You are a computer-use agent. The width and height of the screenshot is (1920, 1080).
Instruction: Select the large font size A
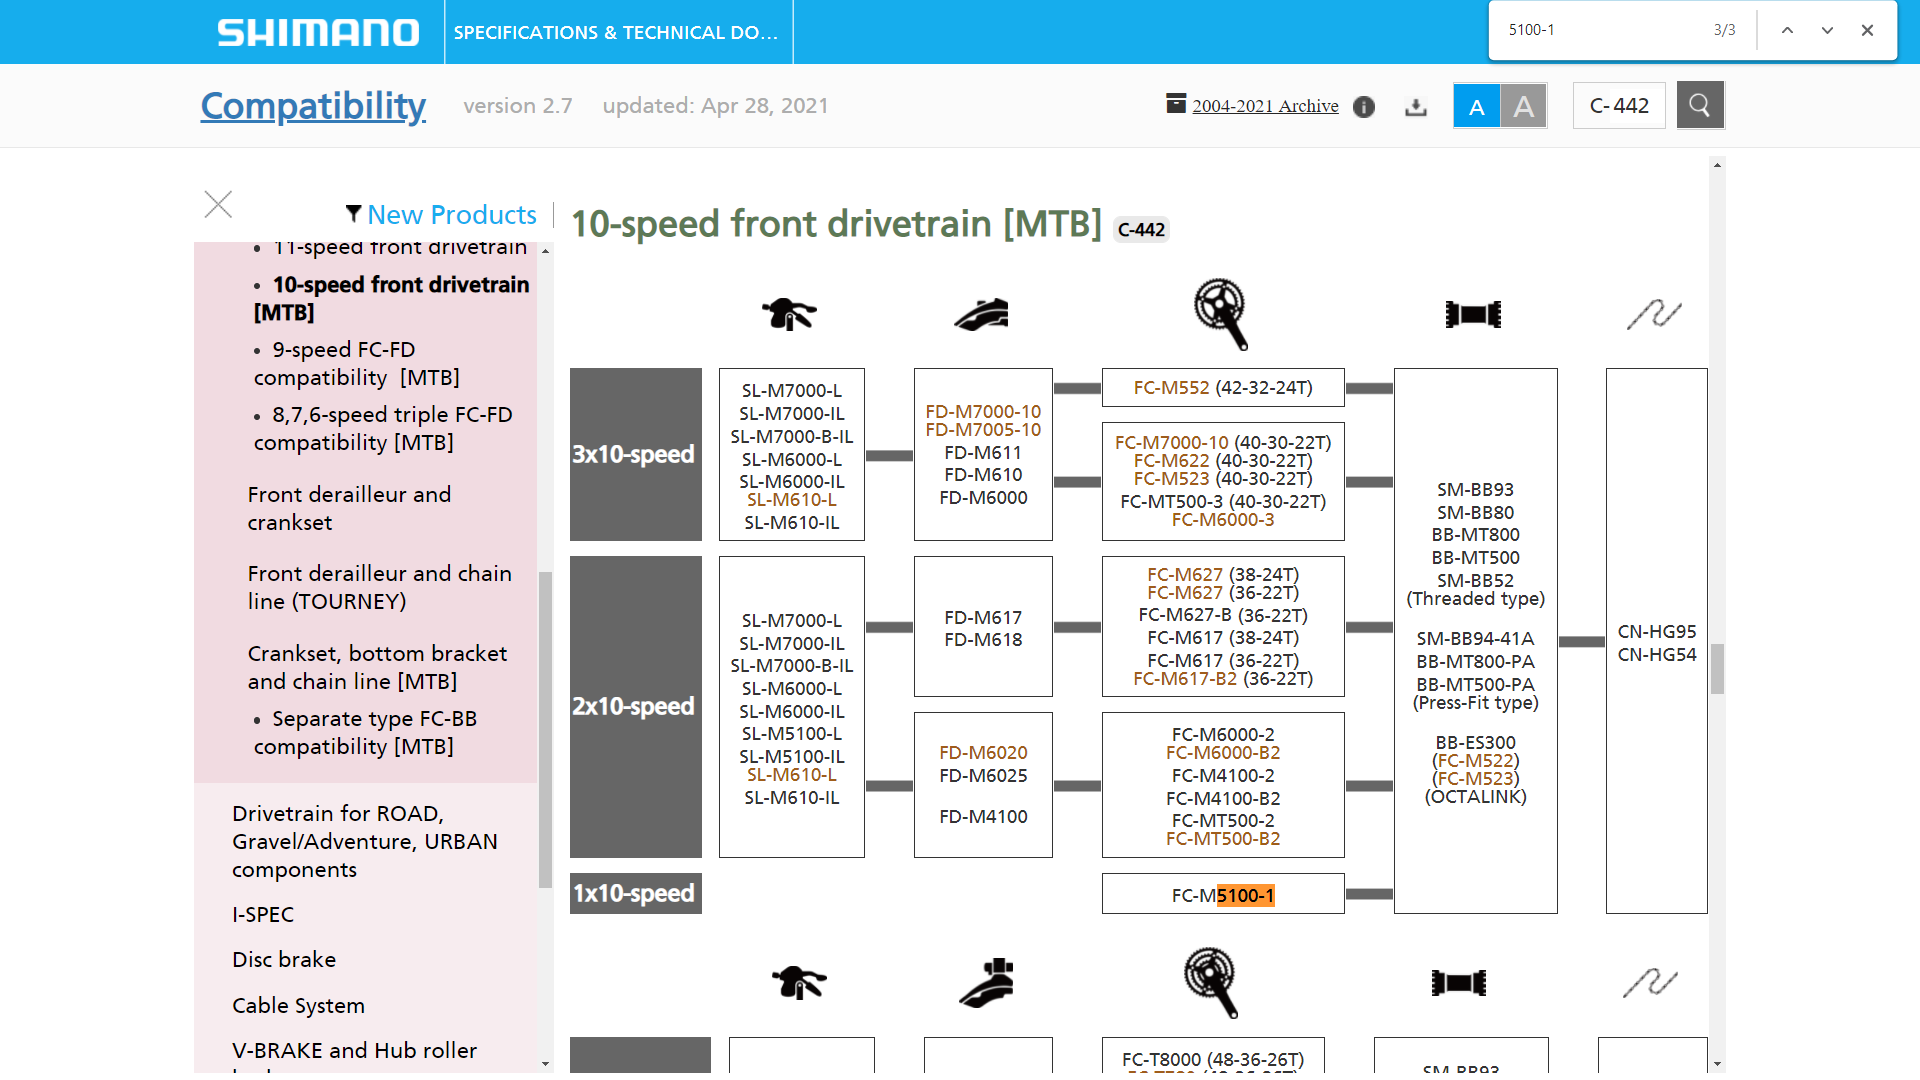coord(1523,106)
